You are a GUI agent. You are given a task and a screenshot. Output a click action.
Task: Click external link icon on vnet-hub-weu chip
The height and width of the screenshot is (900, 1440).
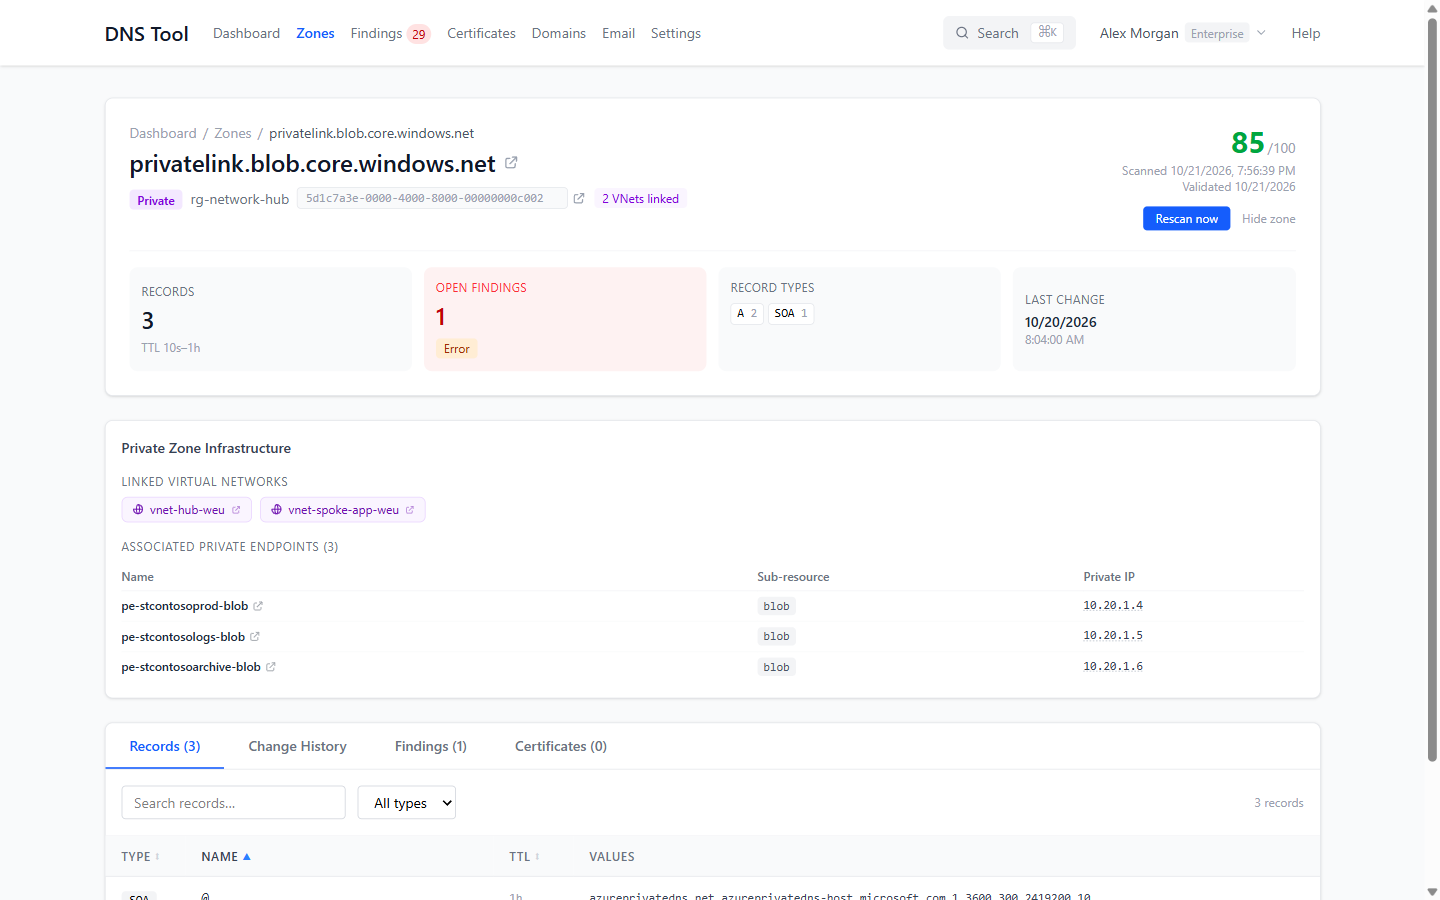click(236, 510)
